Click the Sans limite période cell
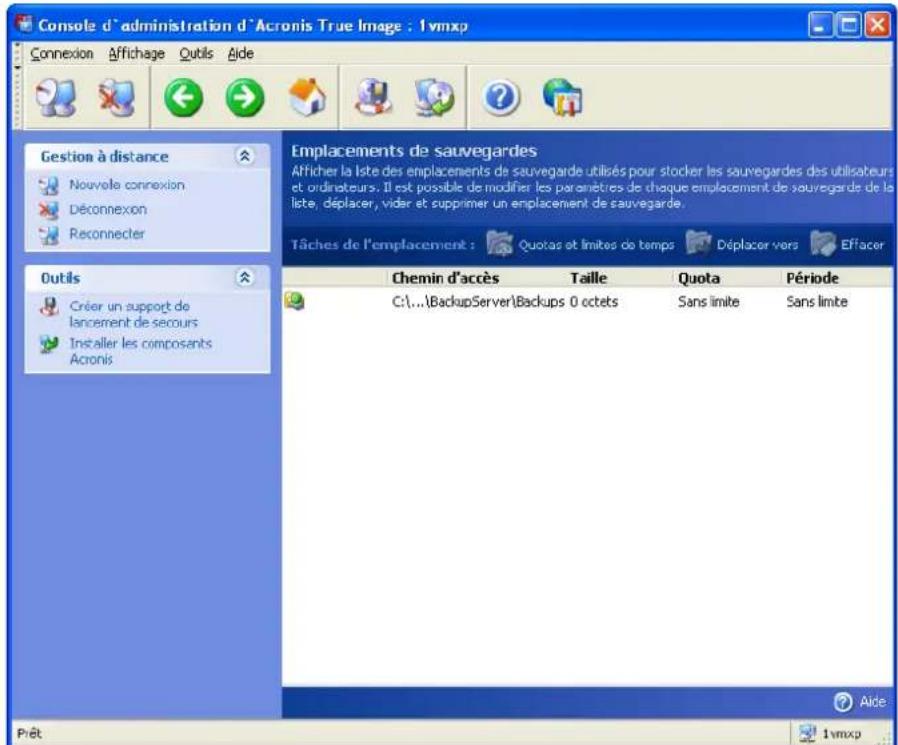 click(817, 302)
